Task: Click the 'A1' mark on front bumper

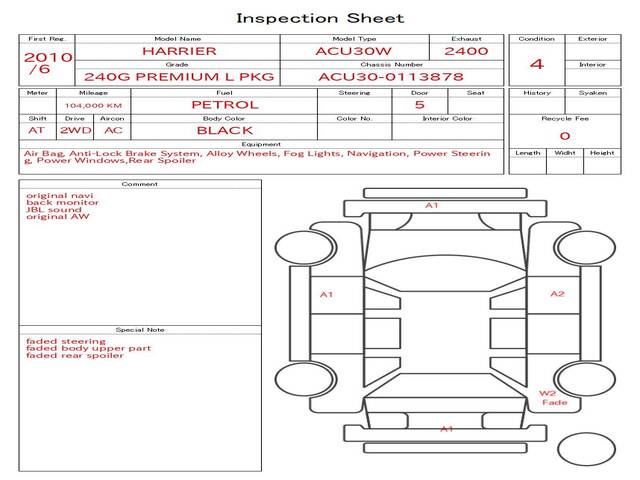Action: [432, 205]
